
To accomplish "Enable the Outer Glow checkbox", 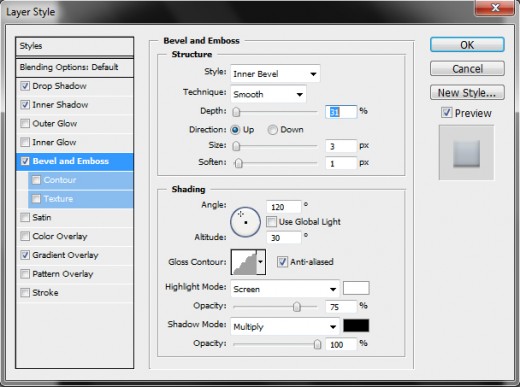I will 25,123.
